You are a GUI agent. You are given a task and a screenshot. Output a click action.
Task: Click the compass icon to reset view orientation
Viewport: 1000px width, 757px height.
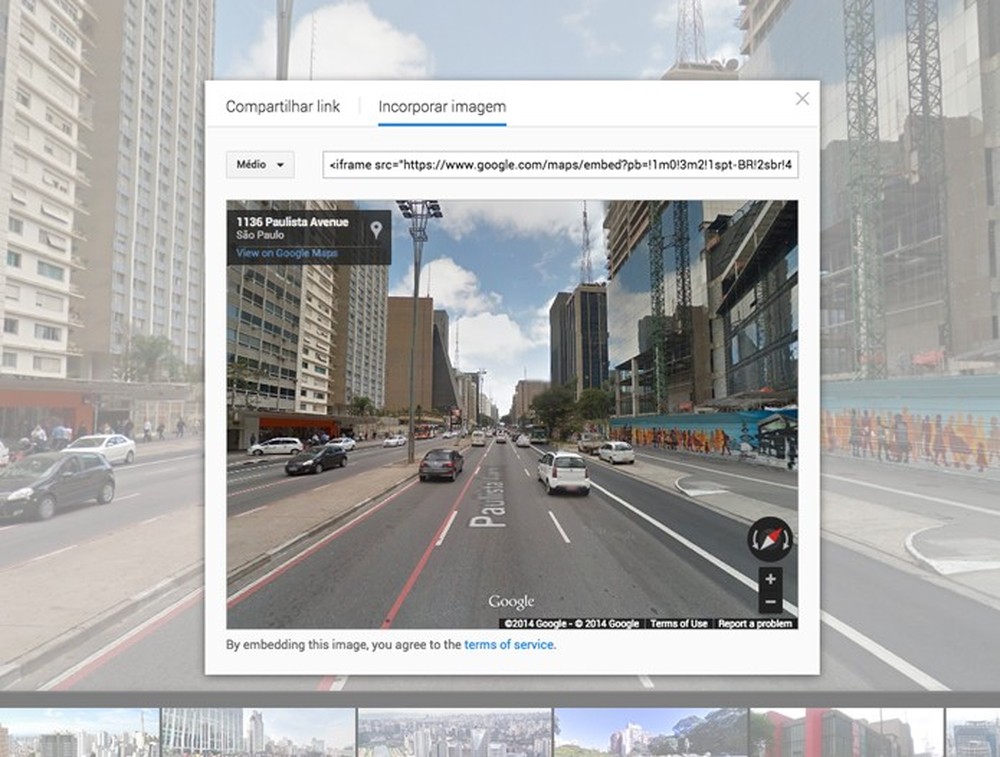click(x=768, y=540)
